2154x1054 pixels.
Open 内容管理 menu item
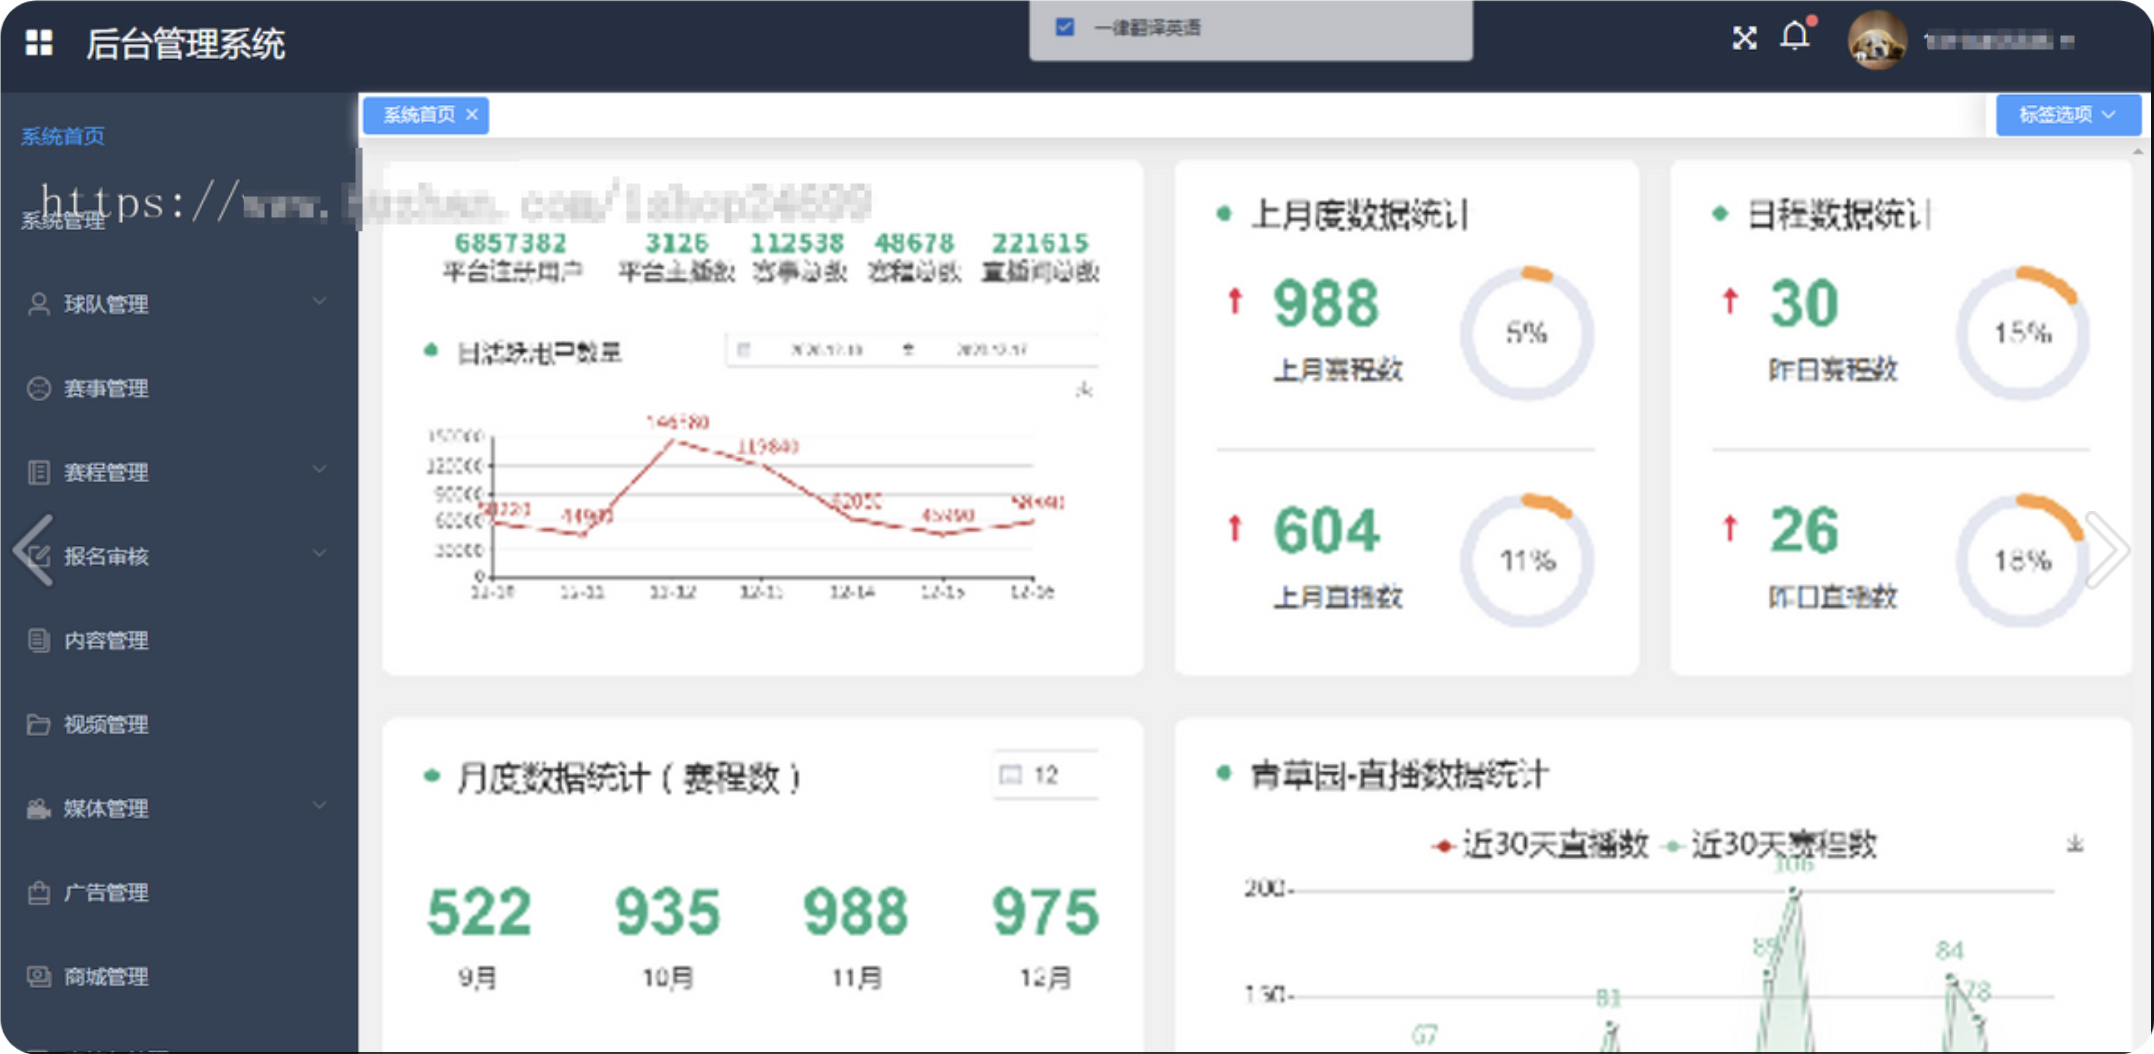click(x=106, y=640)
